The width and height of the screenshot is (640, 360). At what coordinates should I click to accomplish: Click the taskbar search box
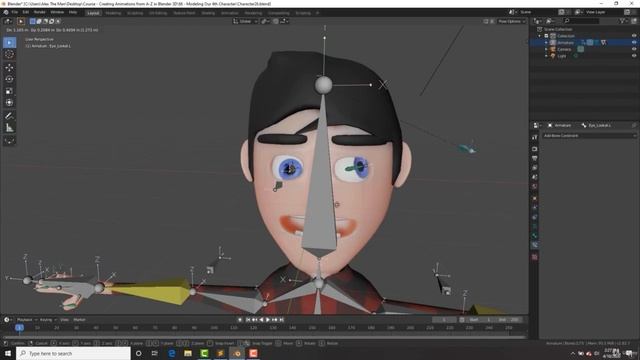[73, 353]
